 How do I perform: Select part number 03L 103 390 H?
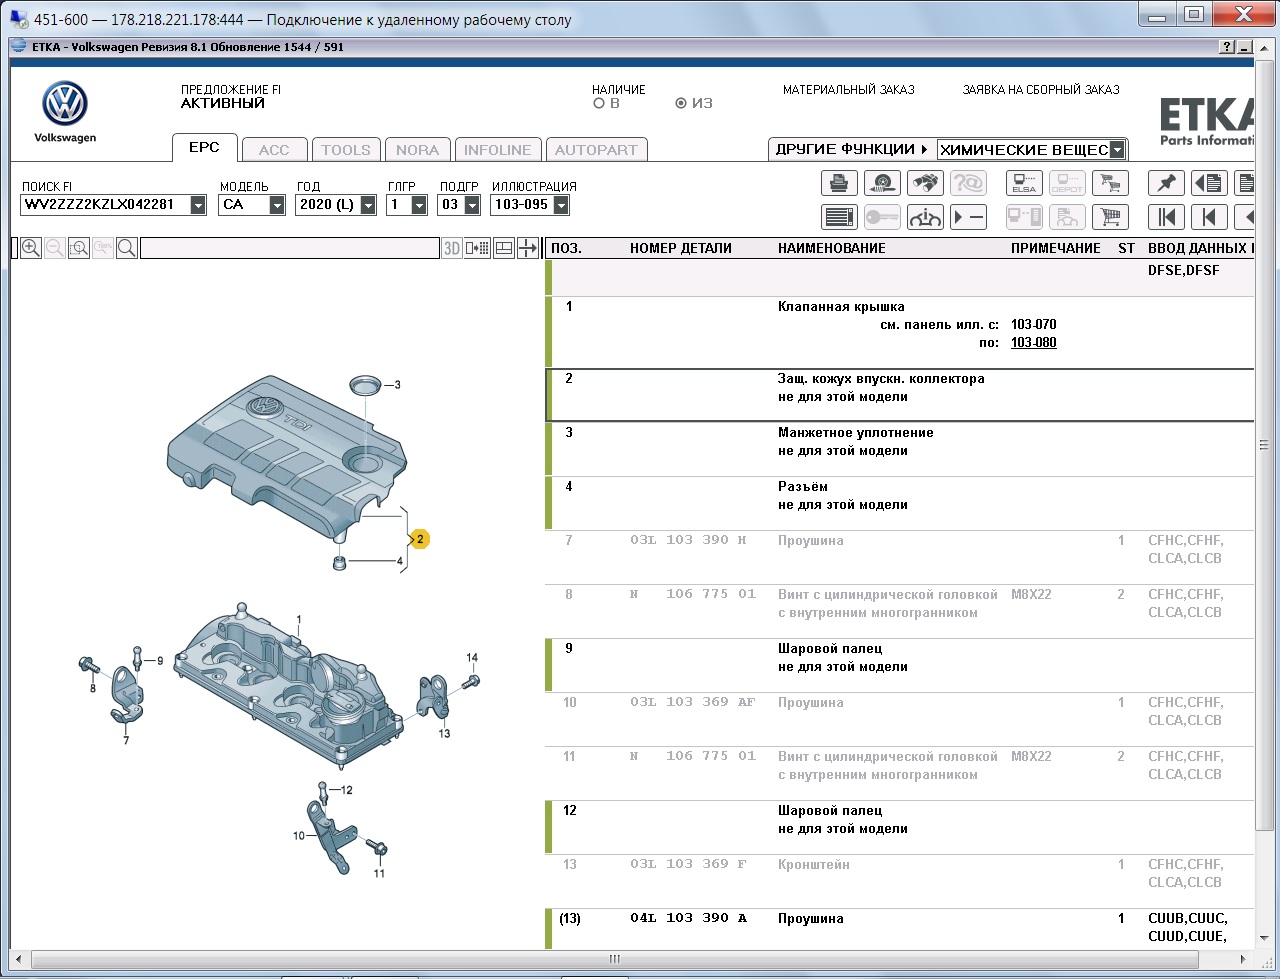[x=688, y=540]
